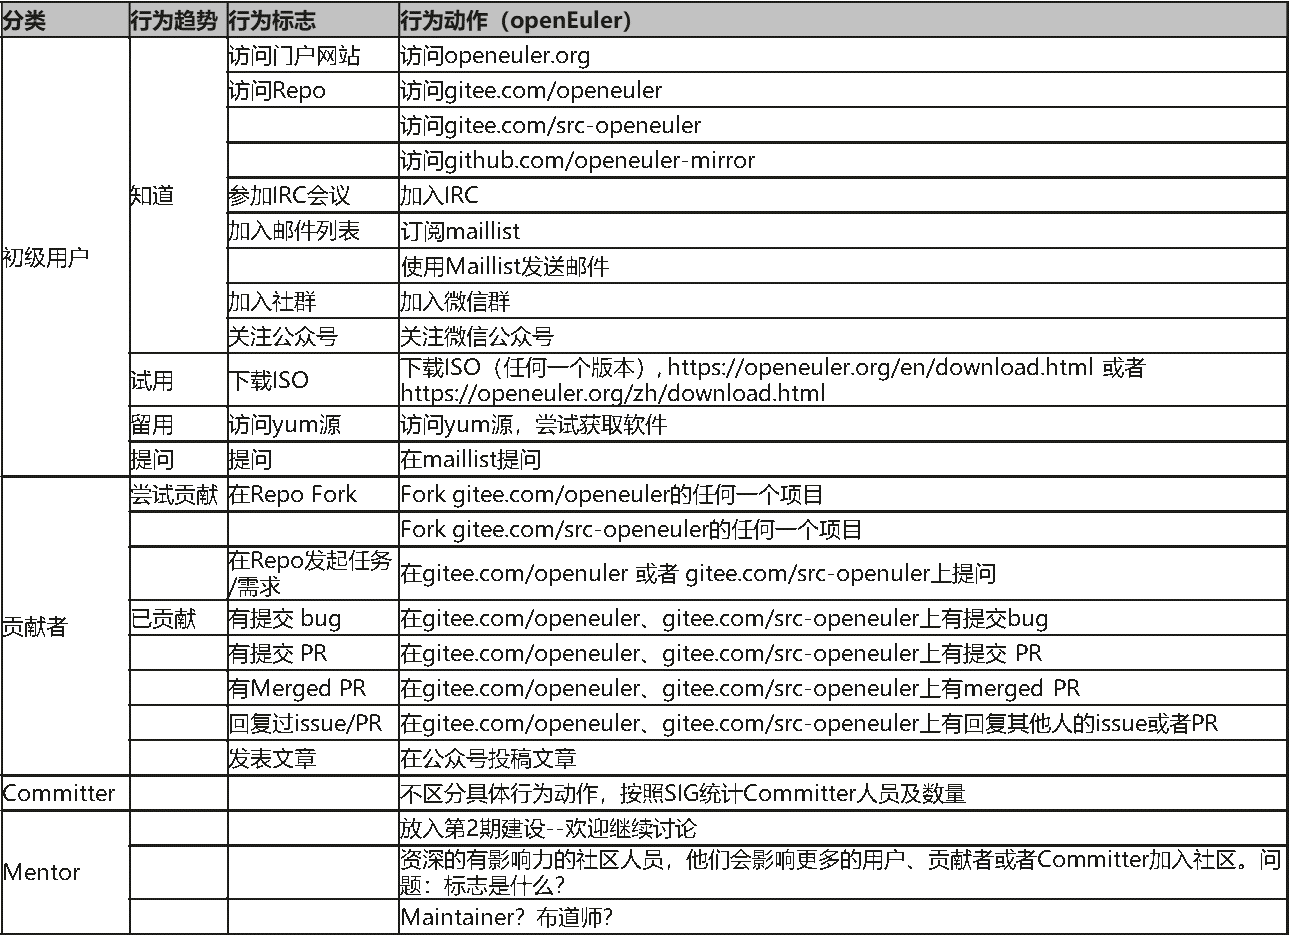1290x943 pixels.
Task: Click the 下载ISO behavior marker cell
Action: tap(268, 380)
